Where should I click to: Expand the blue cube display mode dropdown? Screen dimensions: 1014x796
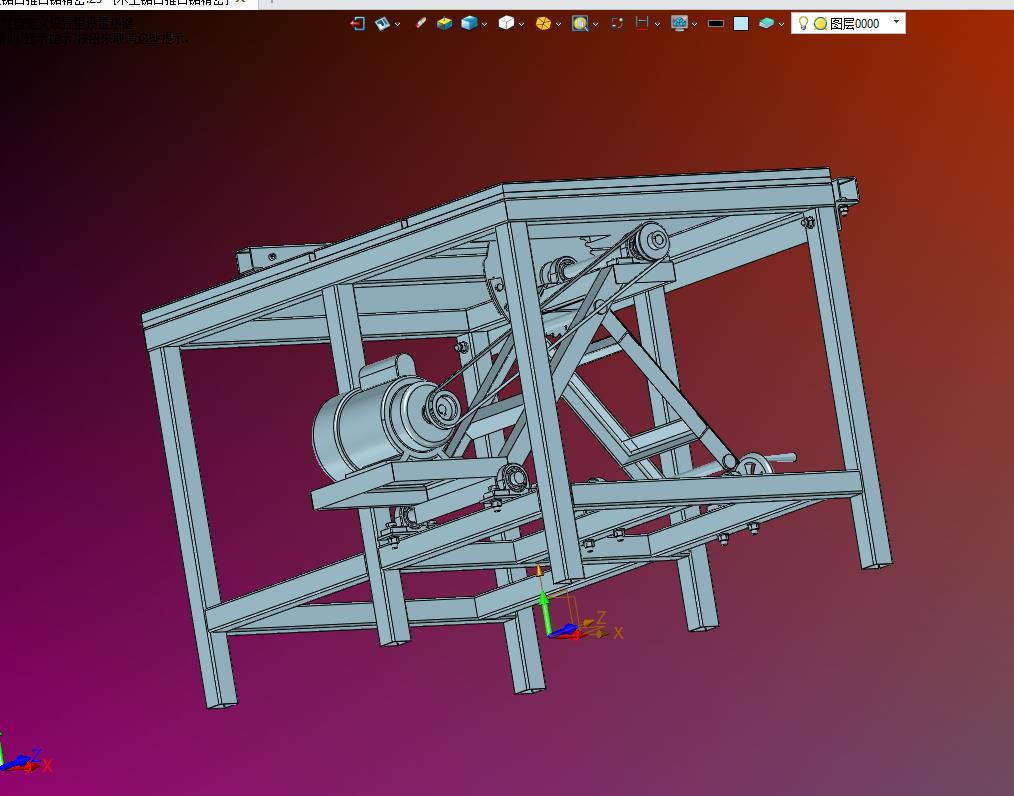pyautogui.click(x=484, y=25)
